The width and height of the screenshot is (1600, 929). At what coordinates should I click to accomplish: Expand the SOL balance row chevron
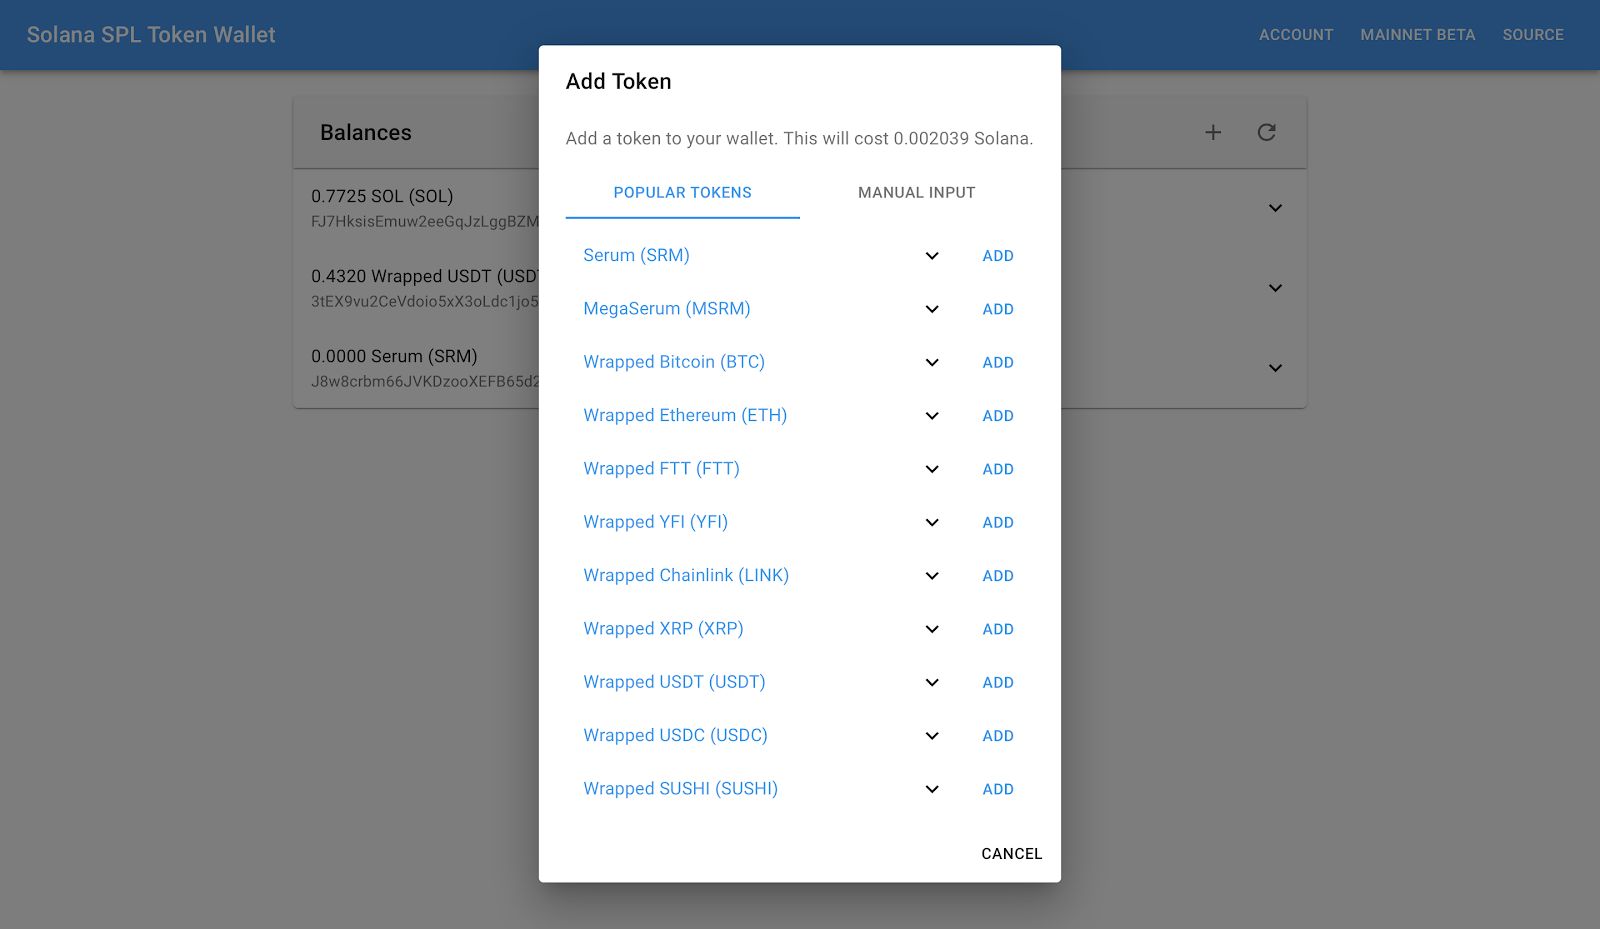(x=1275, y=208)
